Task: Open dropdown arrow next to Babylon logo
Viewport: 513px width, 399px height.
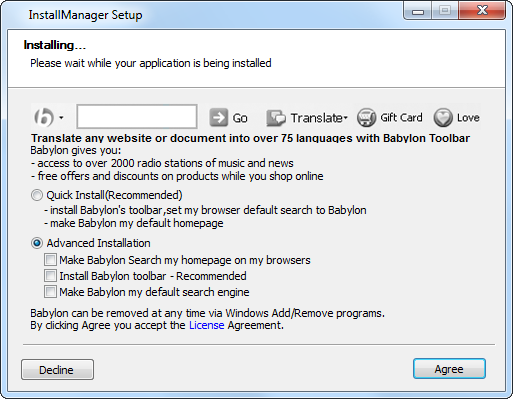Action: 61,118
